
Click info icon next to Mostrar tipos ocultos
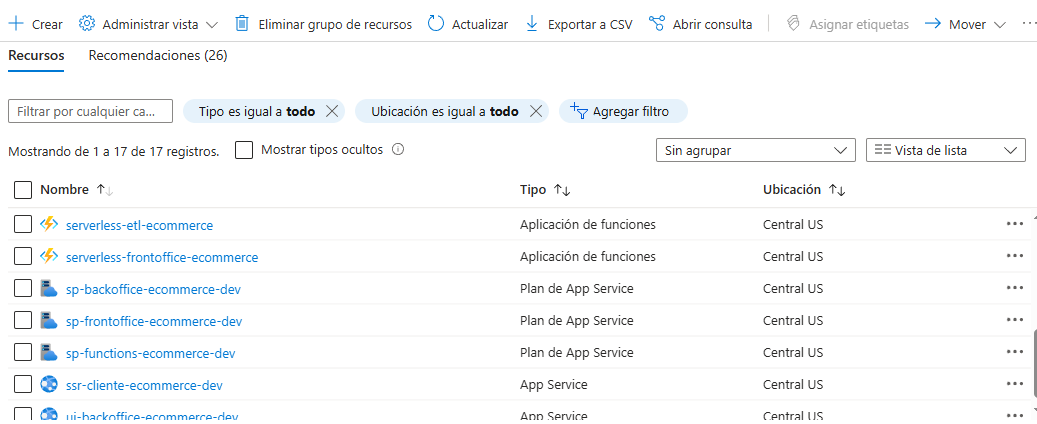[x=398, y=150]
